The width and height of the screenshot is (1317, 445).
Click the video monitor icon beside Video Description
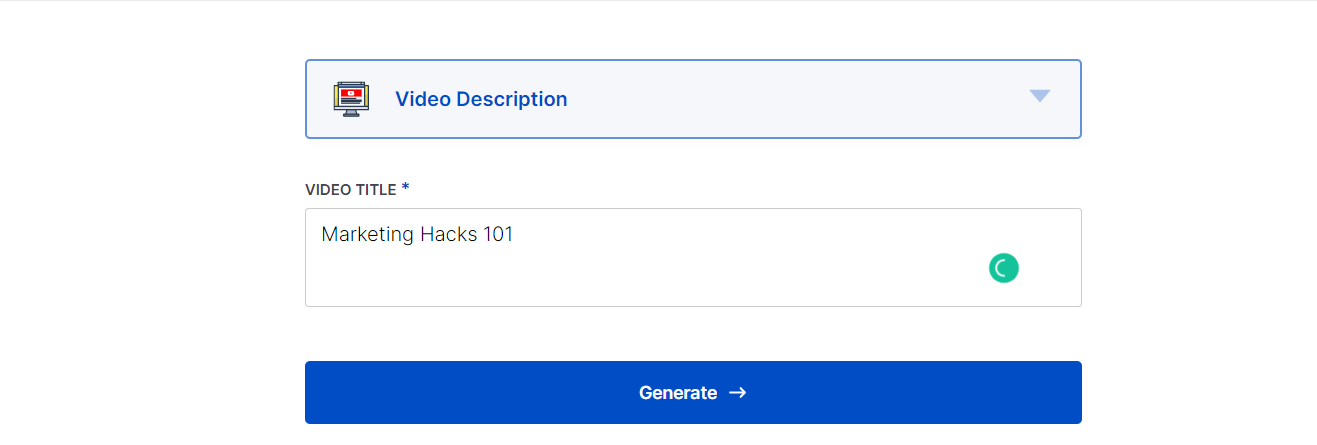(x=350, y=99)
